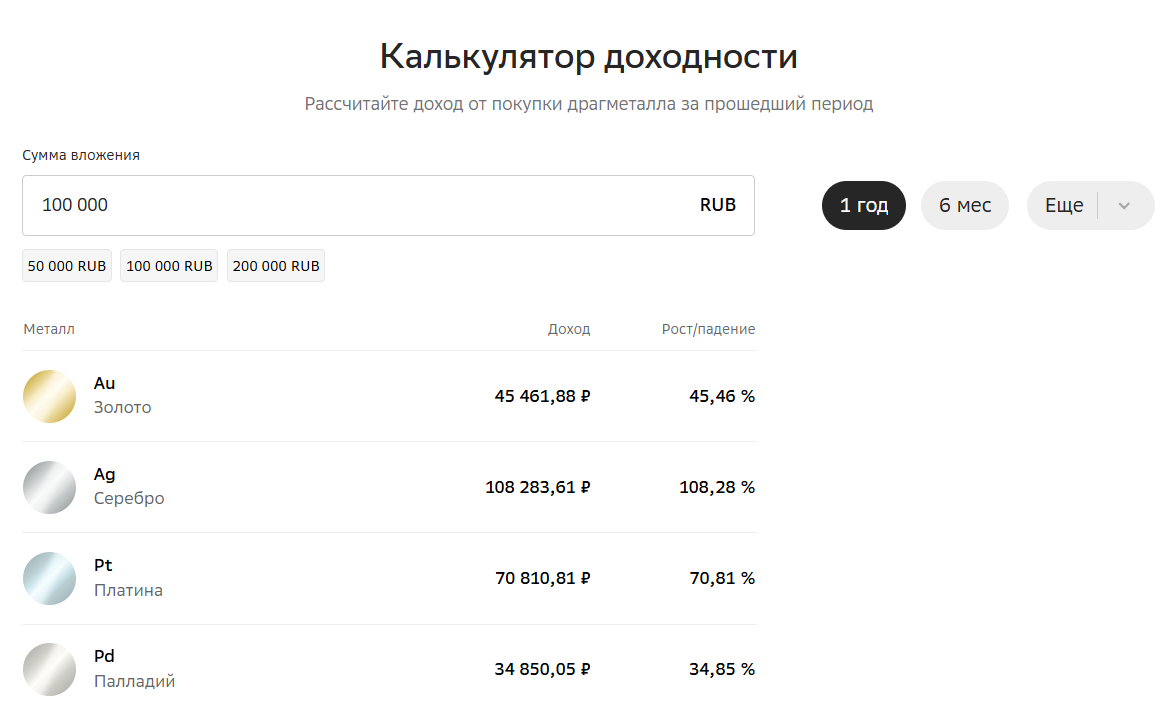Click the chevron arrow next to Еще
Viewport: 1170px width, 726px height.
[x=1124, y=206]
